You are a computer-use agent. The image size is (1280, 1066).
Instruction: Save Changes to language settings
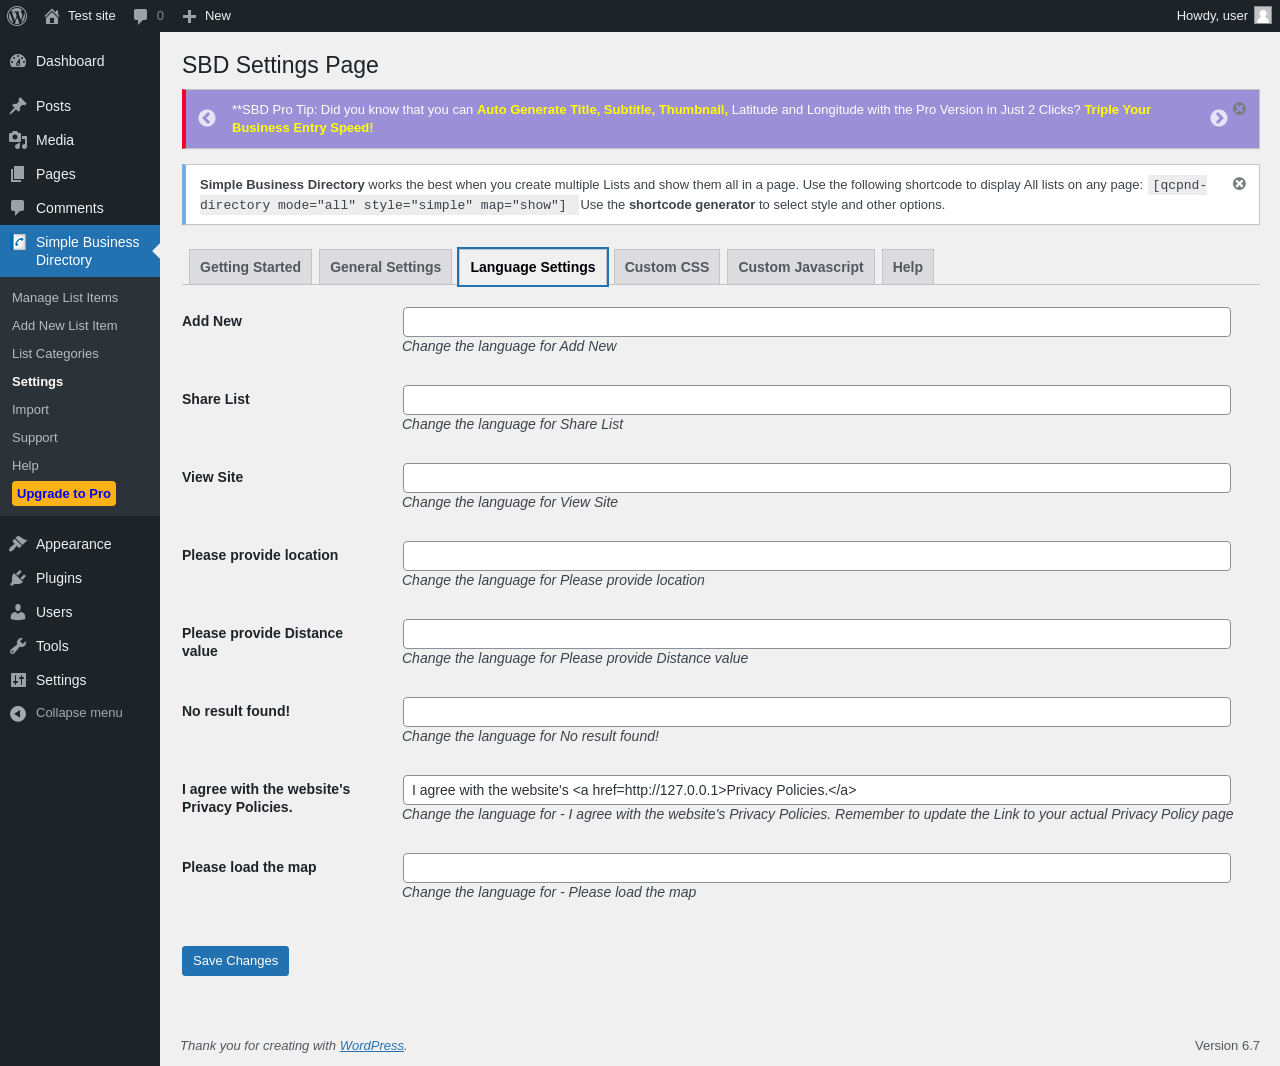[x=235, y=961]
